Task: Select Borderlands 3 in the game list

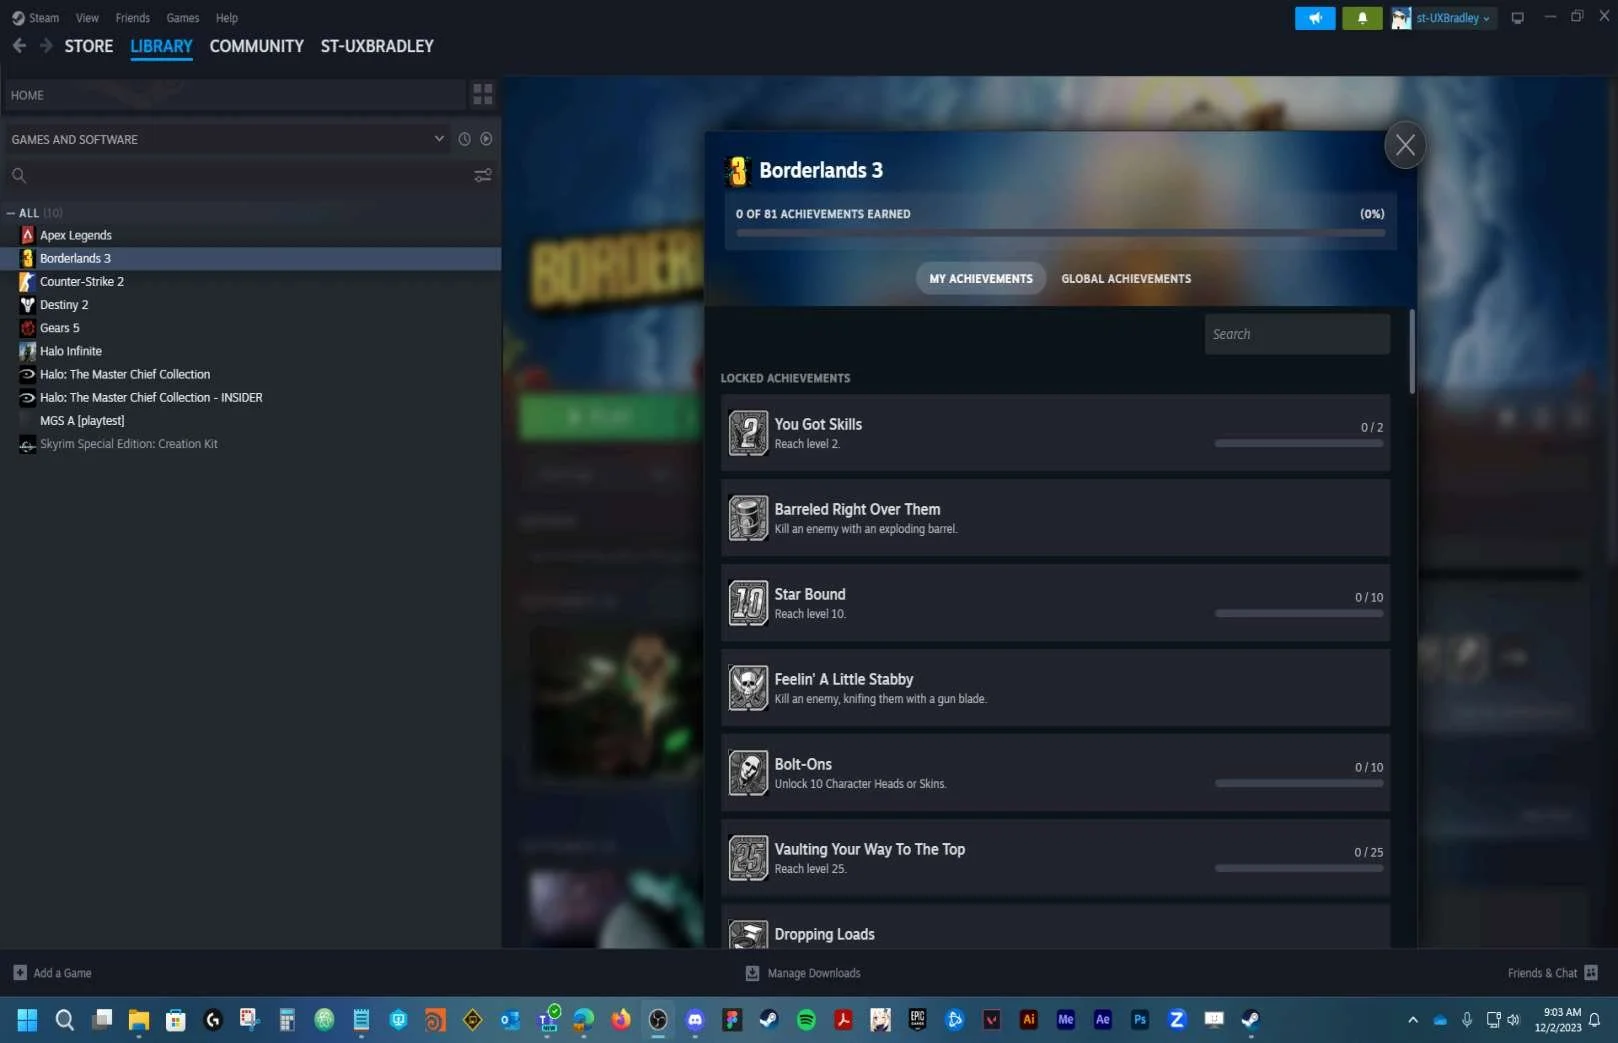Action: [252, 259]
